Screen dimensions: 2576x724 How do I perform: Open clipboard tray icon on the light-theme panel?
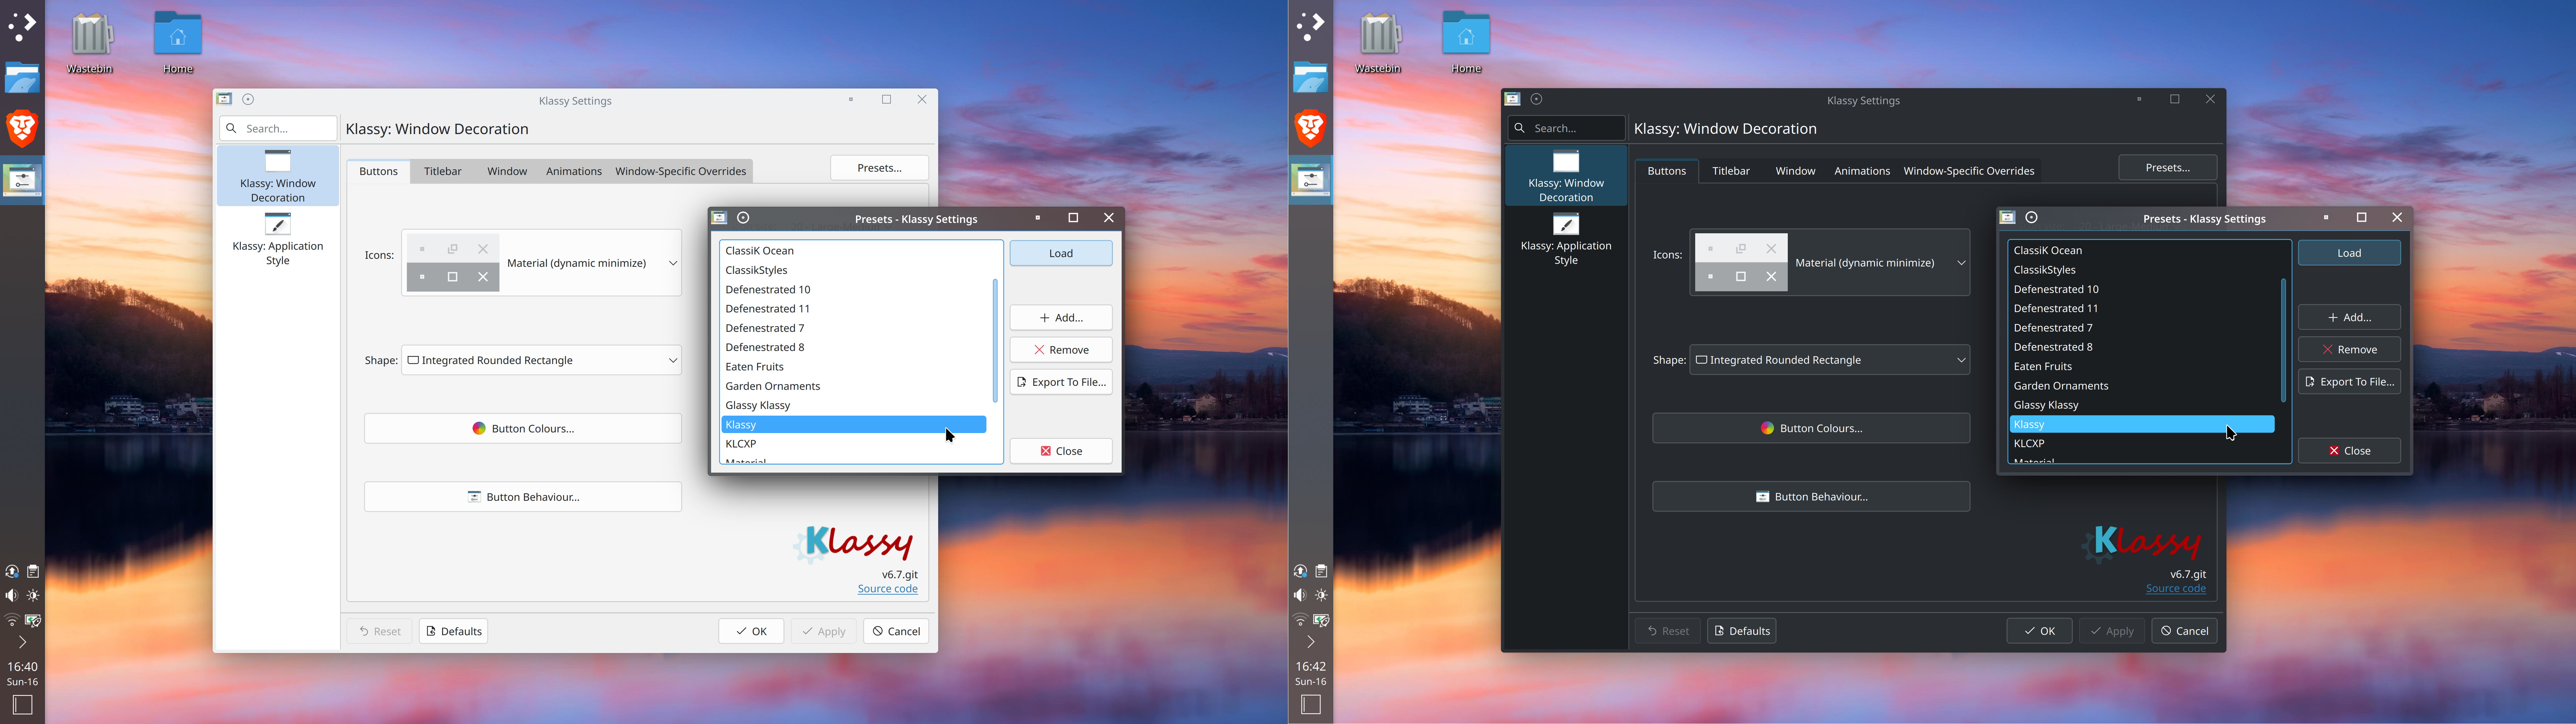pos(33,572)
